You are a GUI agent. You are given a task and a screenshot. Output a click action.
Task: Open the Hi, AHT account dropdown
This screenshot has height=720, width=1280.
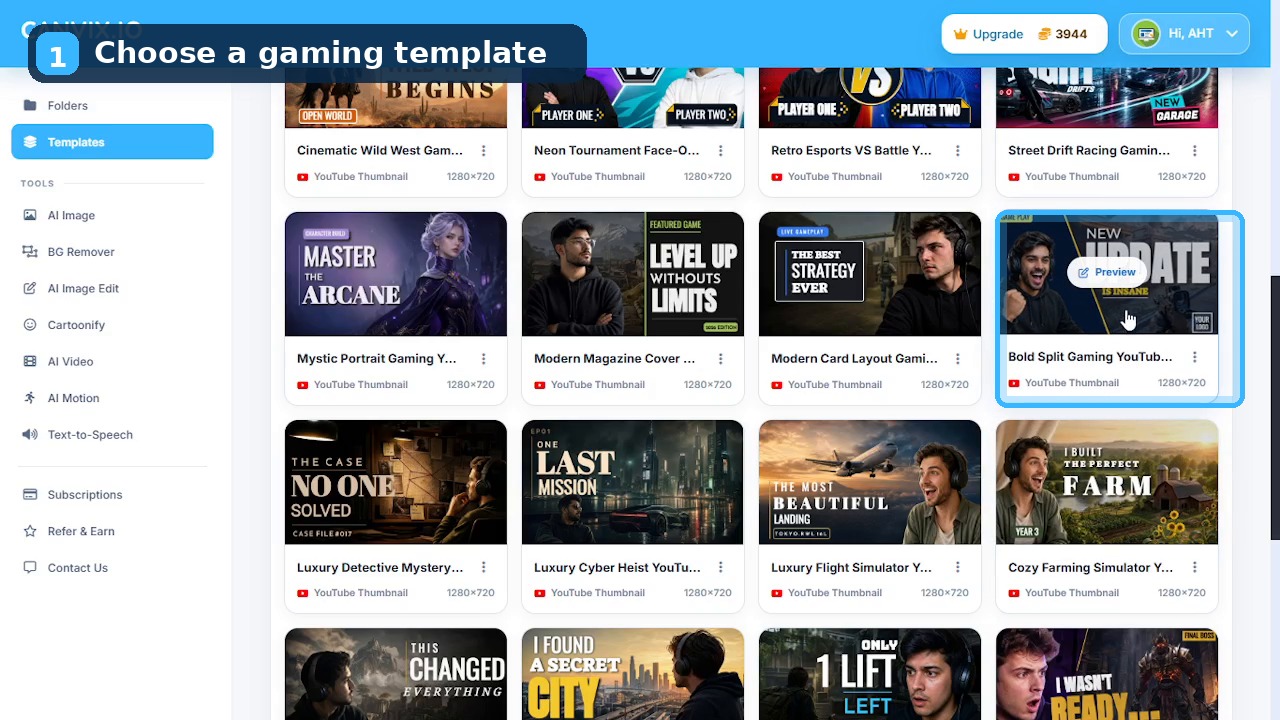(x=1184, y=33)
